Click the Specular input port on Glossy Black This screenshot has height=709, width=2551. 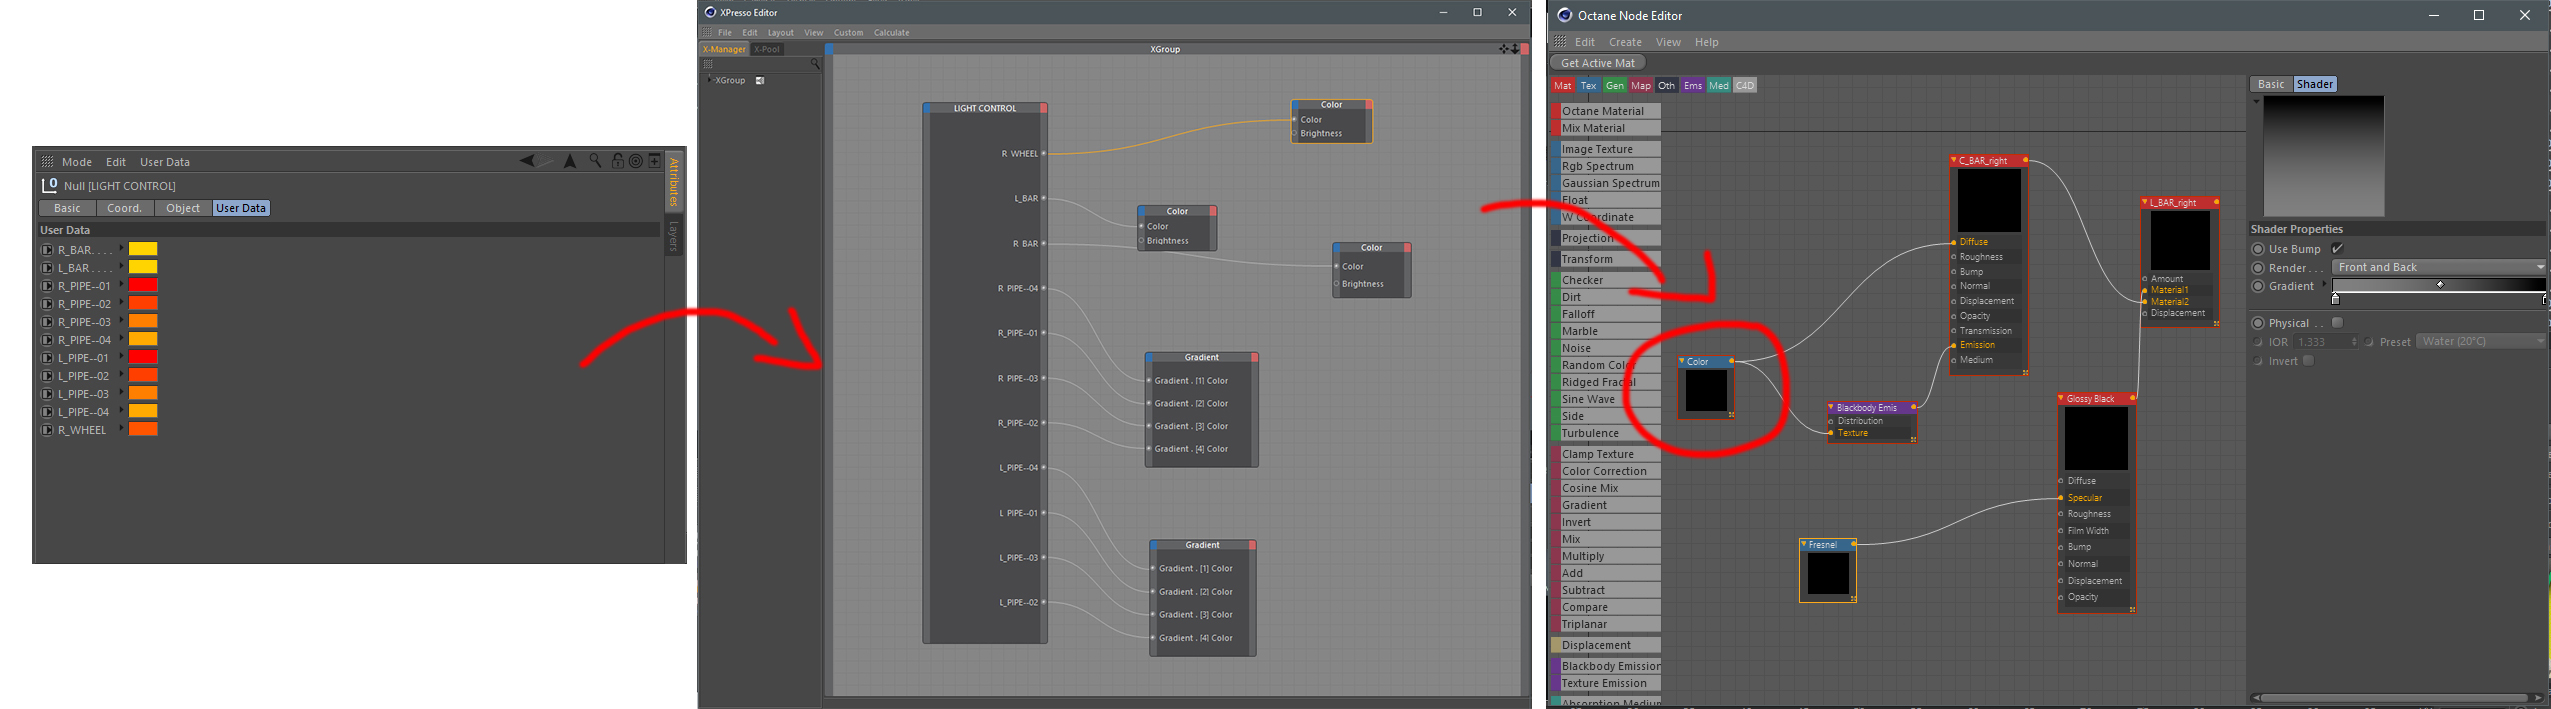point(2061,498)
